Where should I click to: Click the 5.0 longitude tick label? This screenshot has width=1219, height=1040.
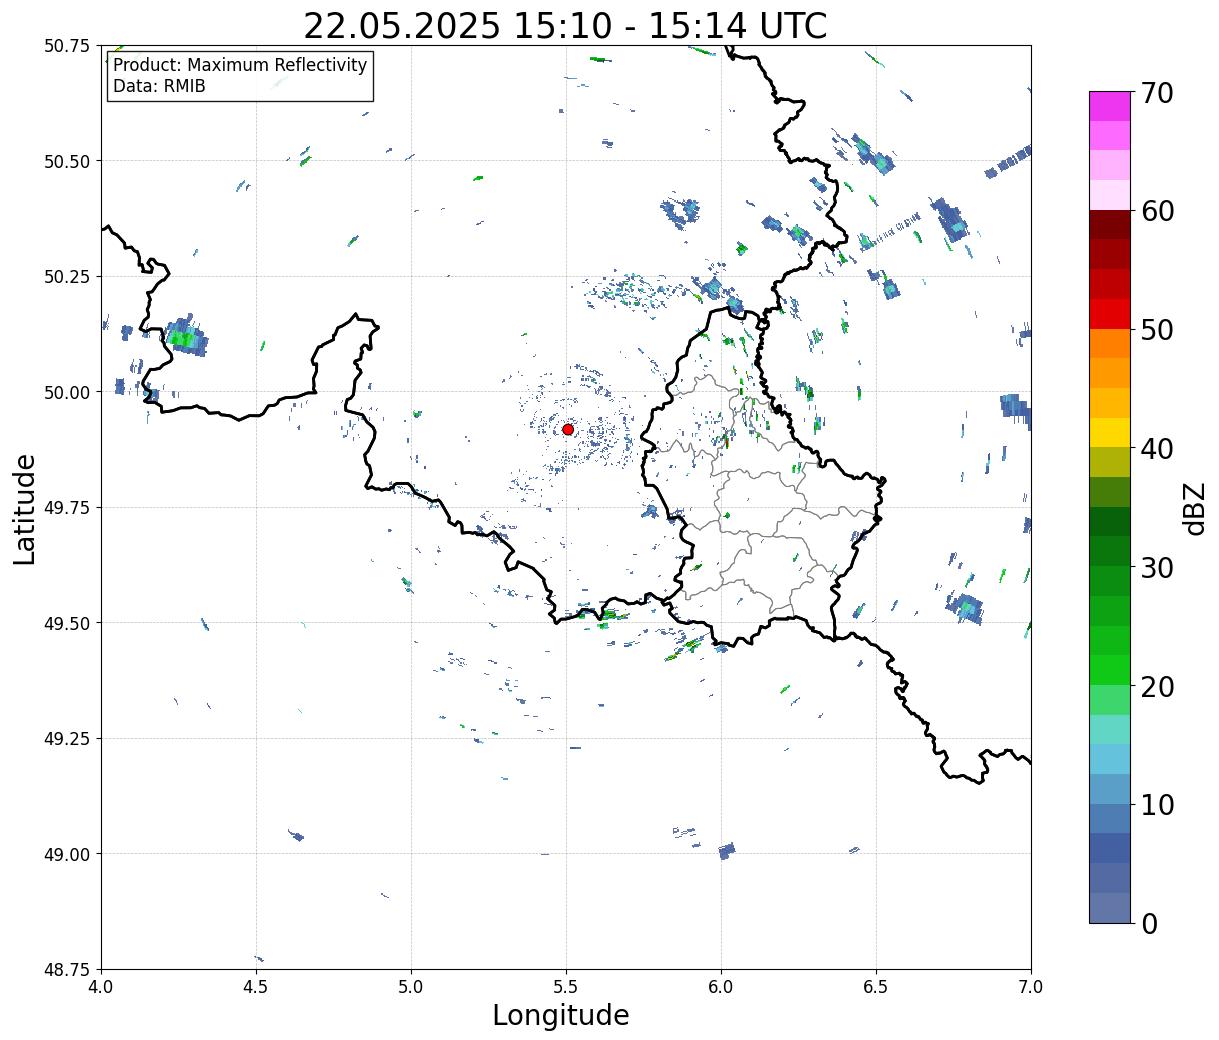point(411,987)
